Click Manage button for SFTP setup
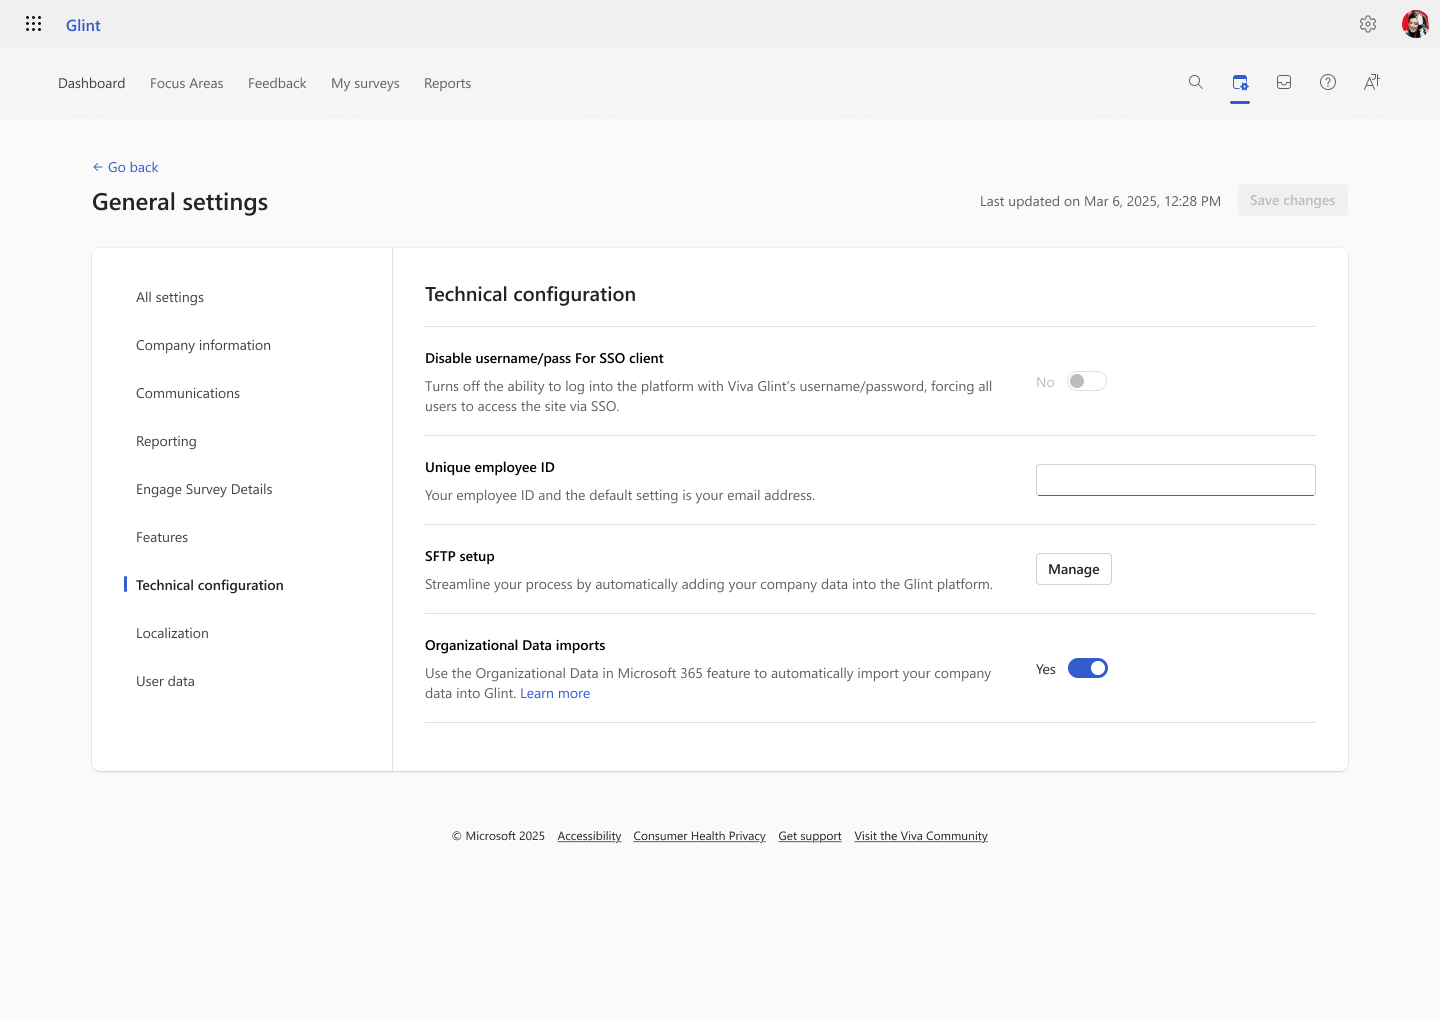 pos(1073,569)
